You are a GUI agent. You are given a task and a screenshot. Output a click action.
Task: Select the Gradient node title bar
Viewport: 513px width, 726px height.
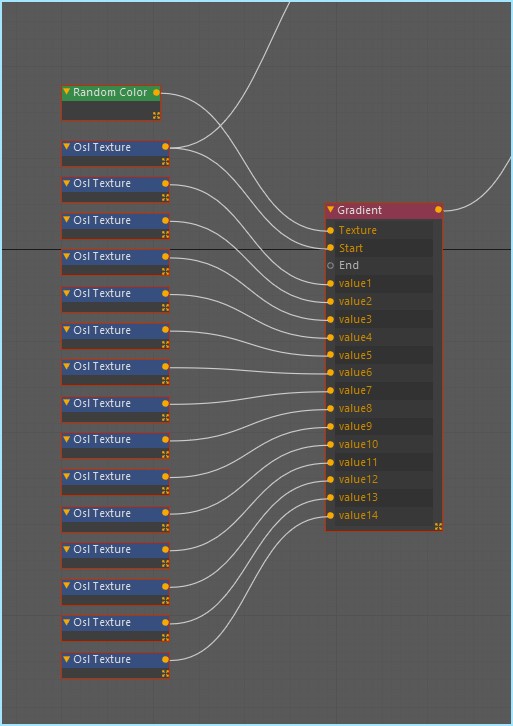[384, 210]
